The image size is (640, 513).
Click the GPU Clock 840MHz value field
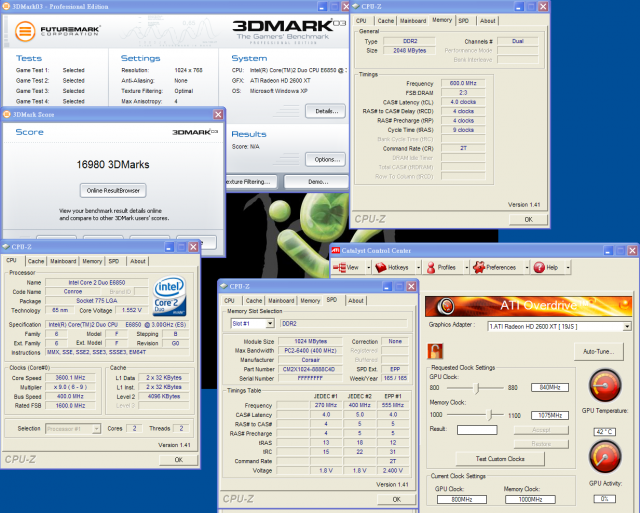(x=550, y=387)
